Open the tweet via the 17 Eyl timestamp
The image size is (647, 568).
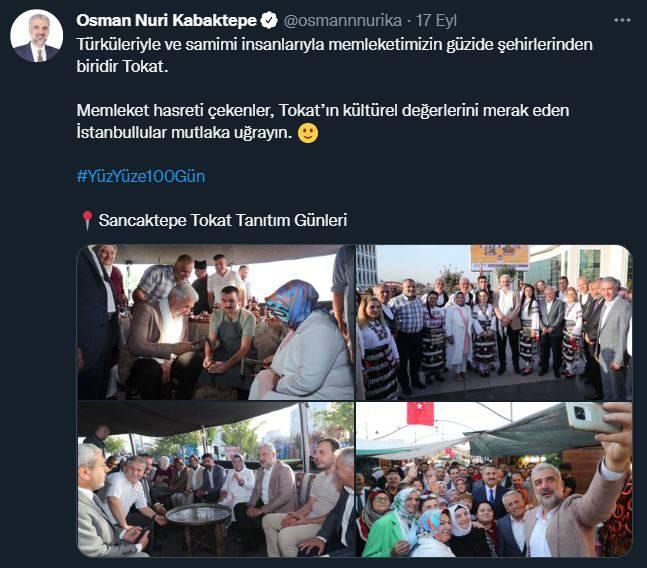click(436, 21)
